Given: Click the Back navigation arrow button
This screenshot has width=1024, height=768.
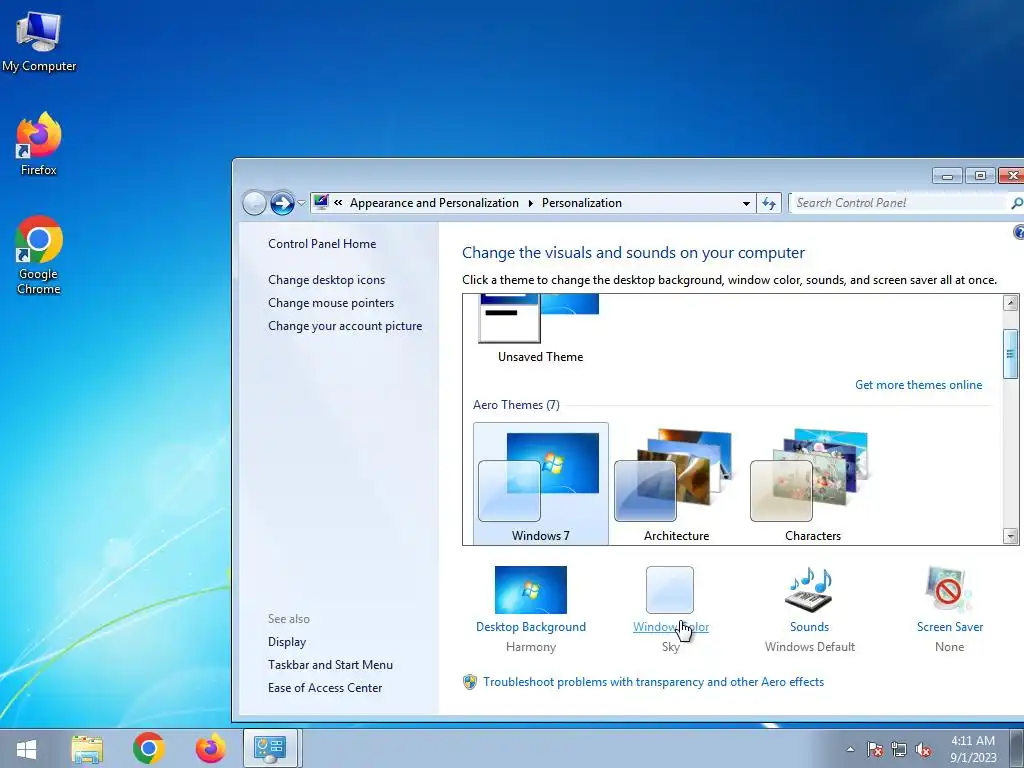Looking at the screenshot, I should click(254, 203).
